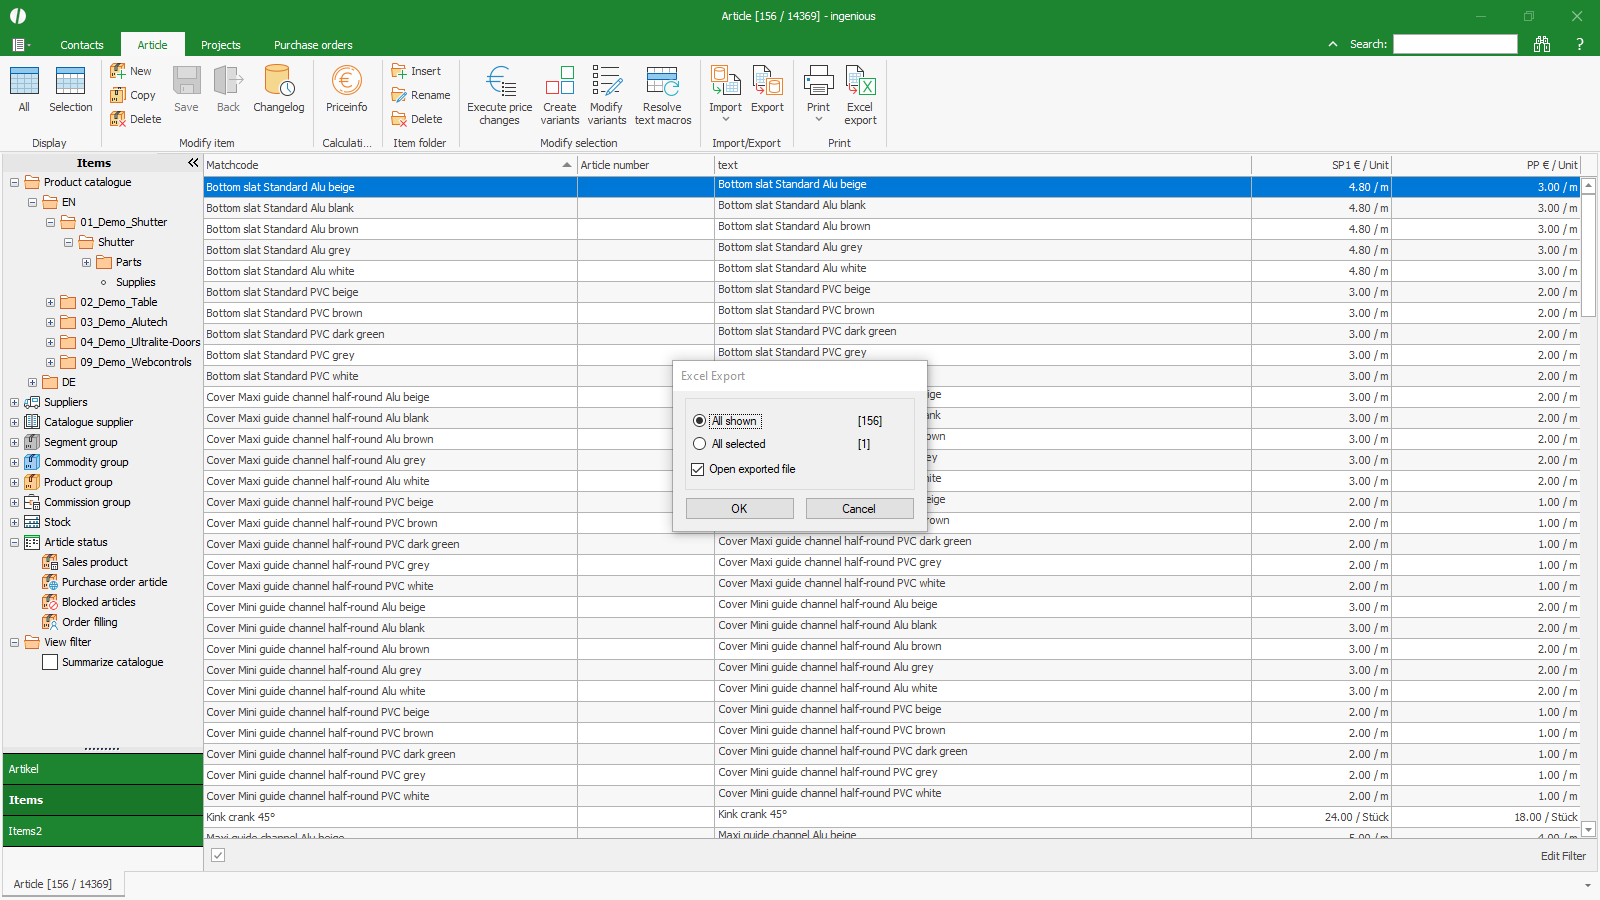Choose the All selected radio option
The image size is (1600, 900).
[x=700, y=444]
